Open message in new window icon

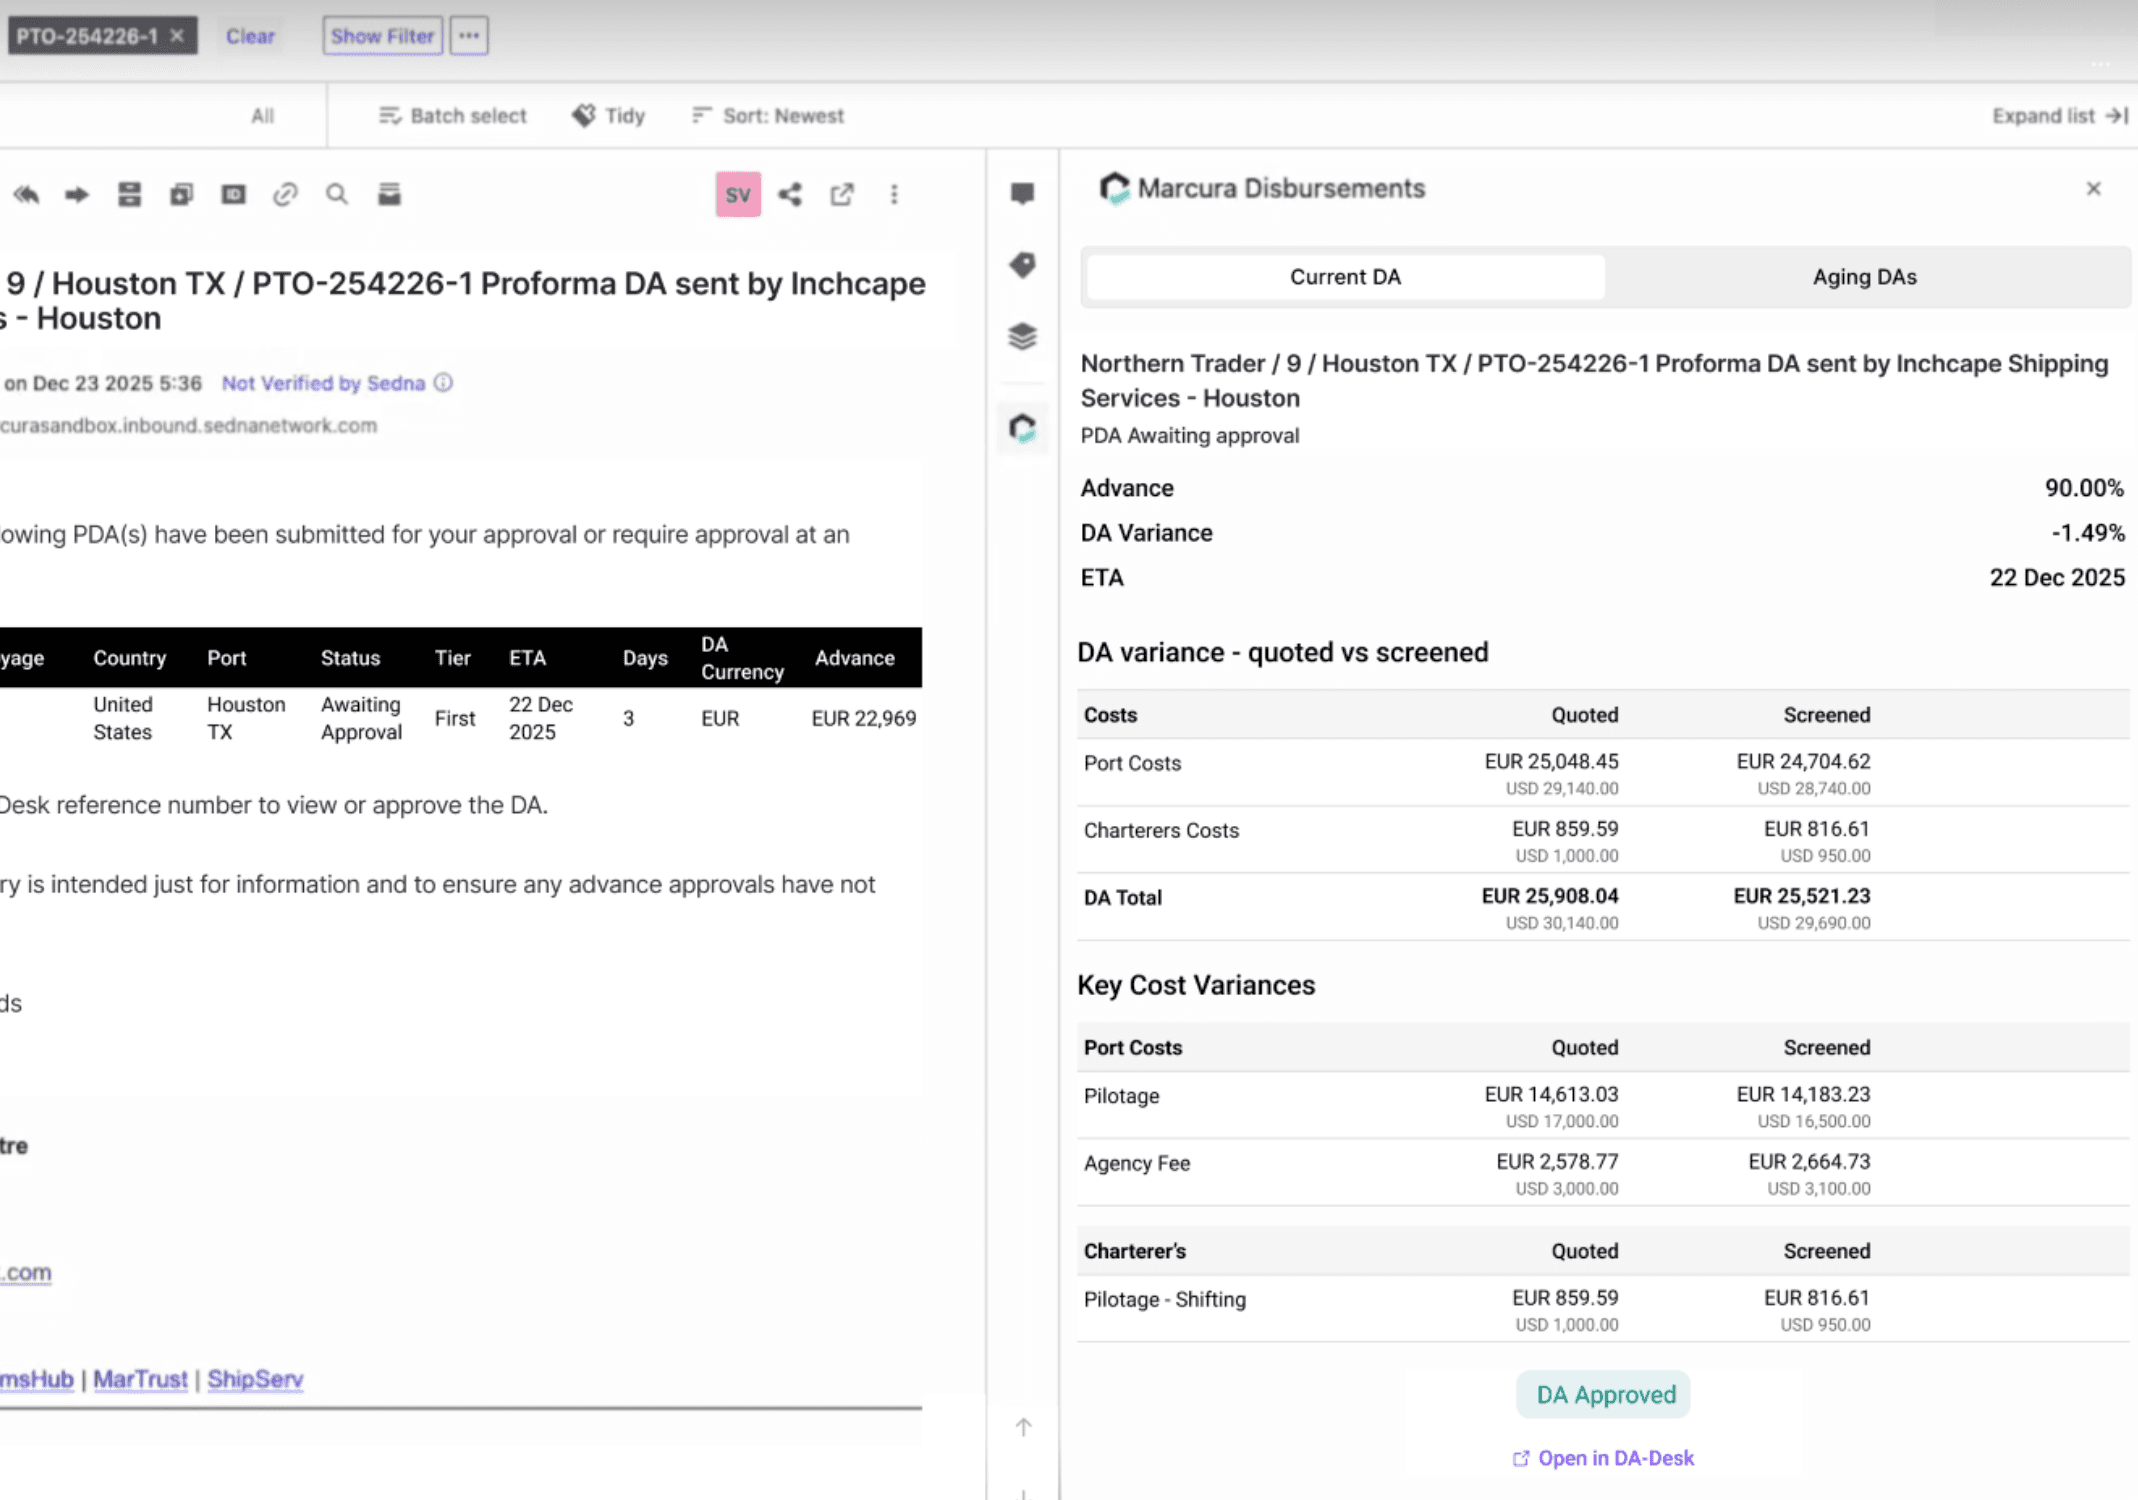tap(842, 194)
